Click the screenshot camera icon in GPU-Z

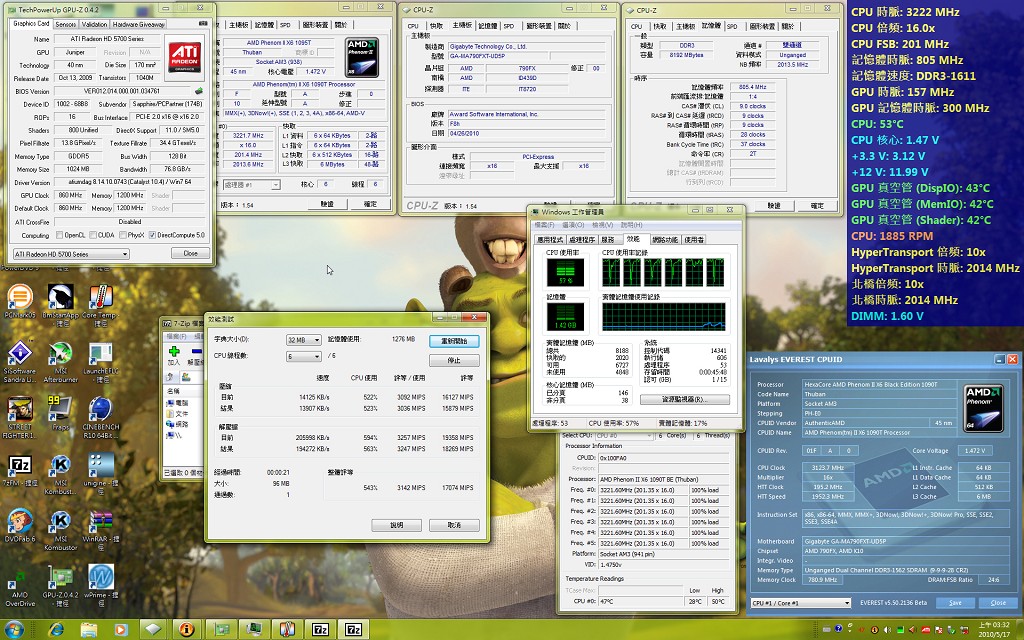[x=202, y=24]
